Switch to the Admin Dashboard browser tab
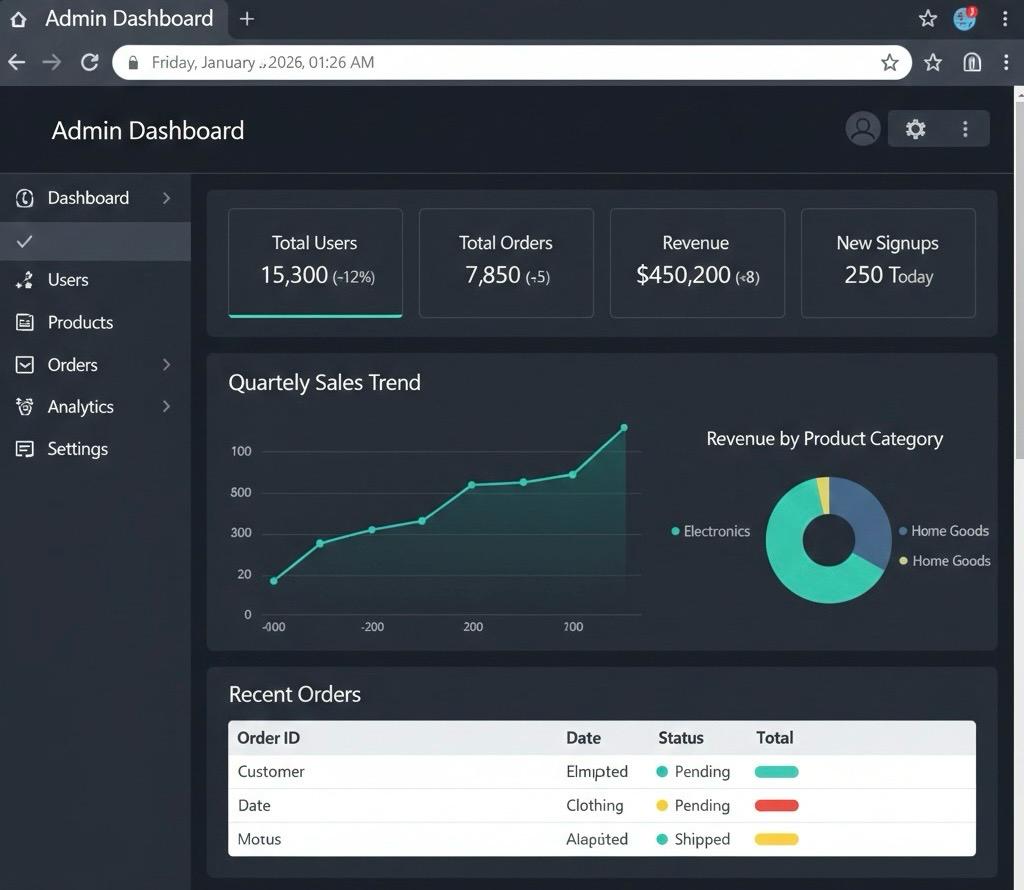Viewport: 1024px width, 890px height. 128,18
